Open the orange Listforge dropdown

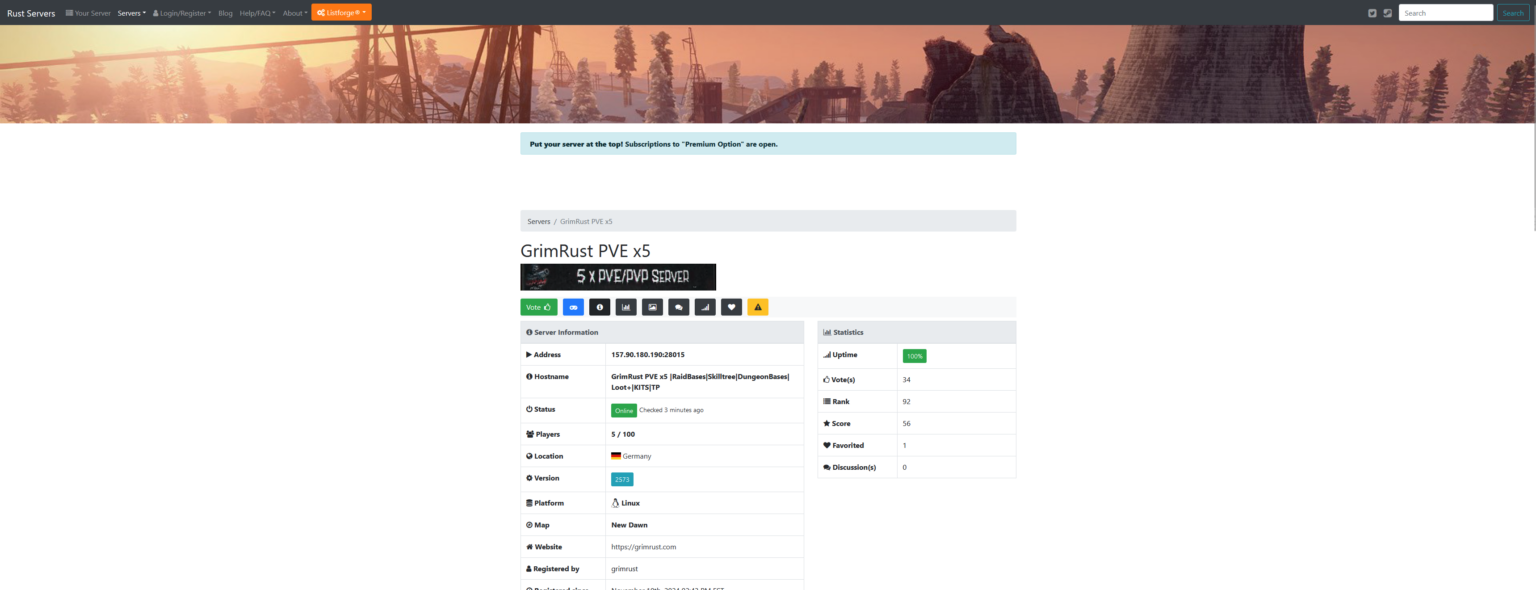341,12
